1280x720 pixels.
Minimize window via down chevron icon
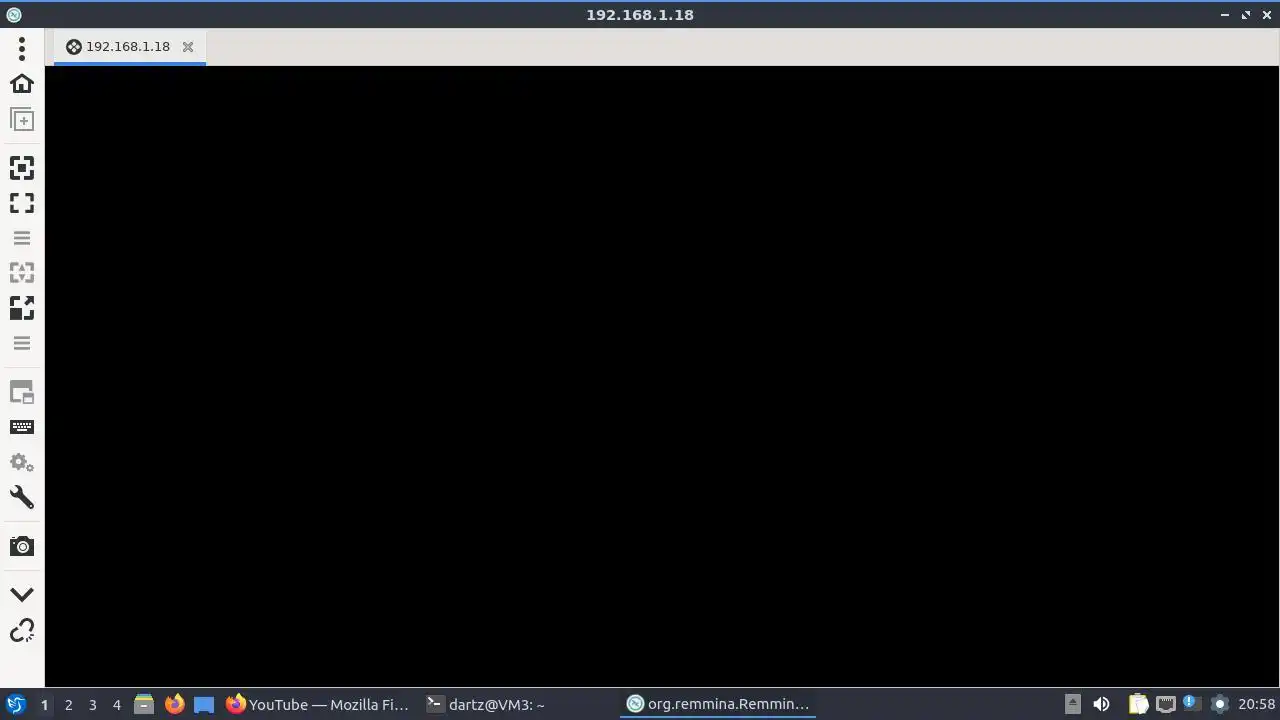point(22,595)
